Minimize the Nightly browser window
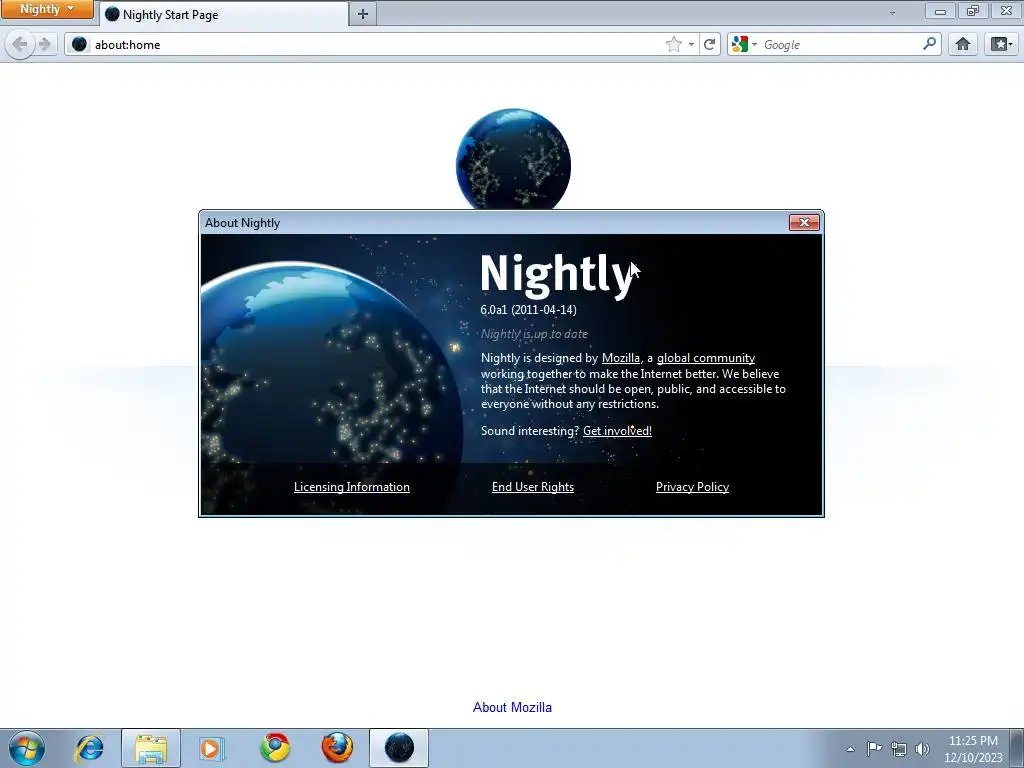 [940, 11]
